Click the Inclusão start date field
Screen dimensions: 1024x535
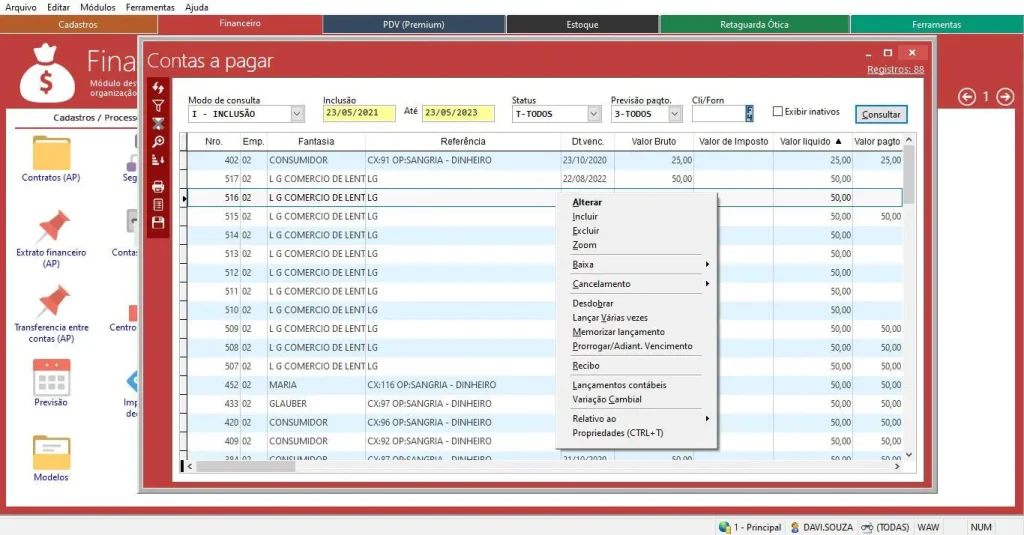(x=359, y=114)
